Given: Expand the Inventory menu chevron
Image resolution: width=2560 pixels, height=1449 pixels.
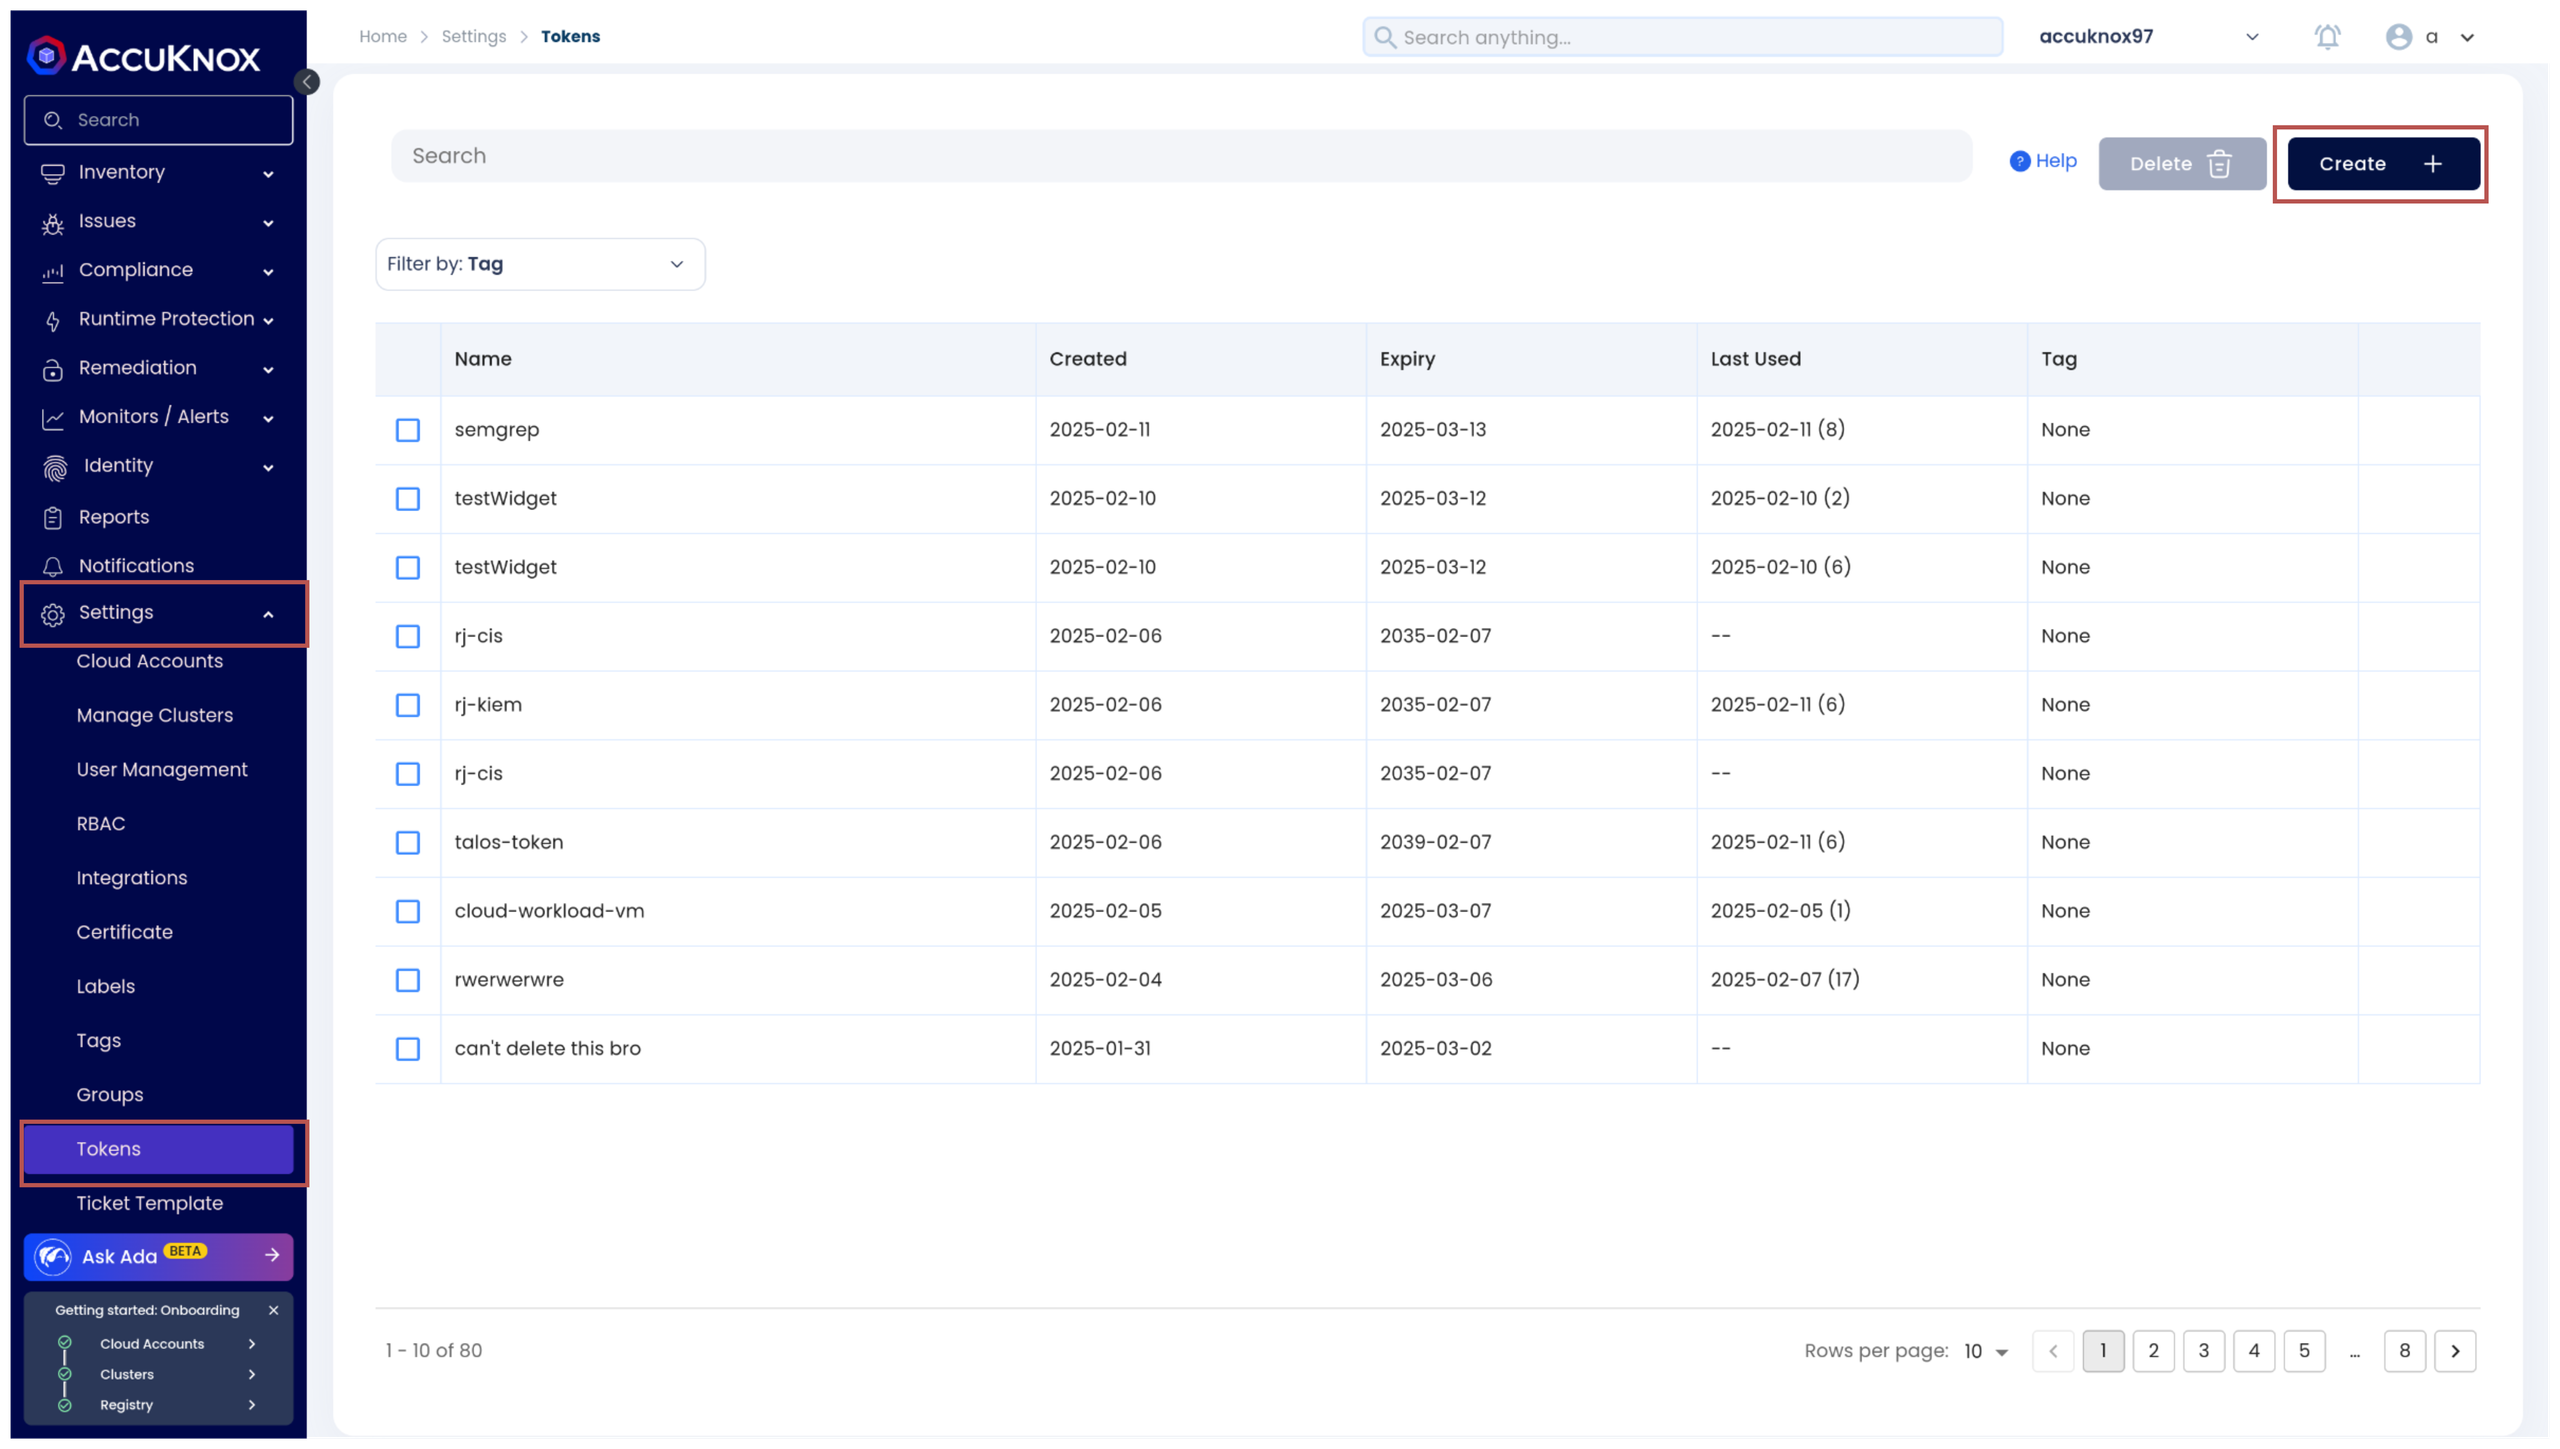Looking at the screenshot, I should click(268, 174).
